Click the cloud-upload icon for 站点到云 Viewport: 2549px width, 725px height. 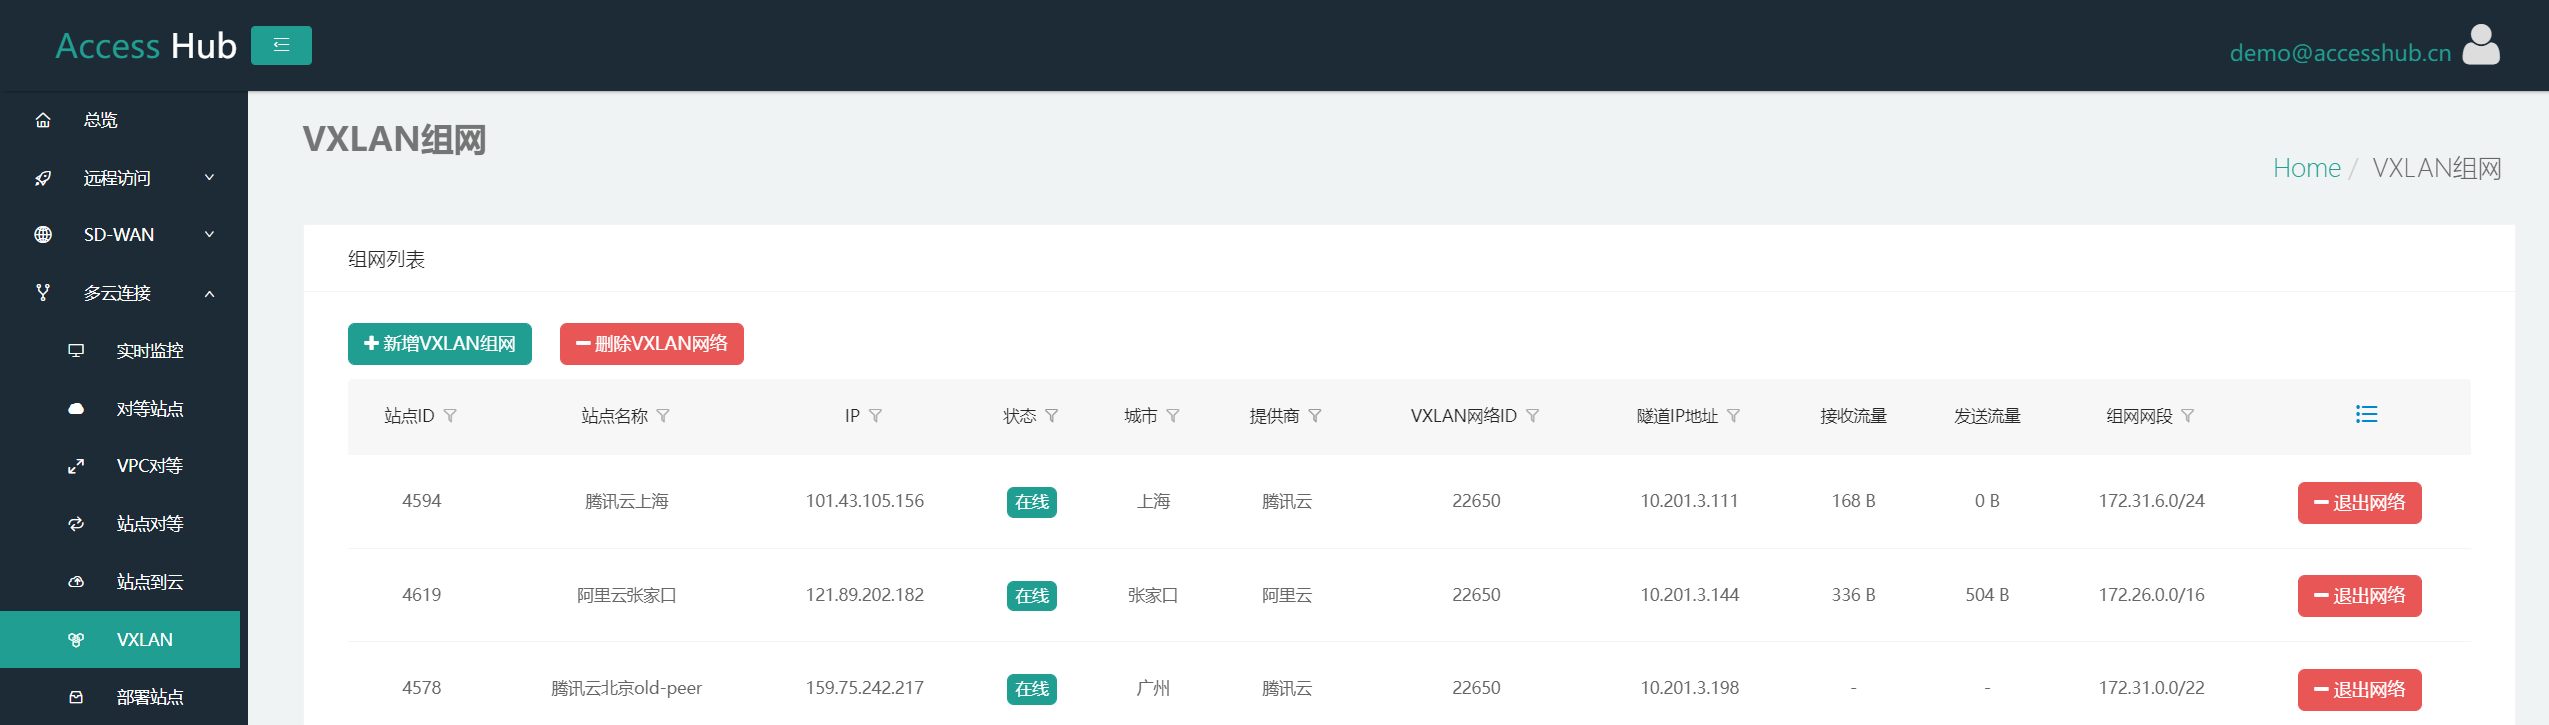[76, 582]
